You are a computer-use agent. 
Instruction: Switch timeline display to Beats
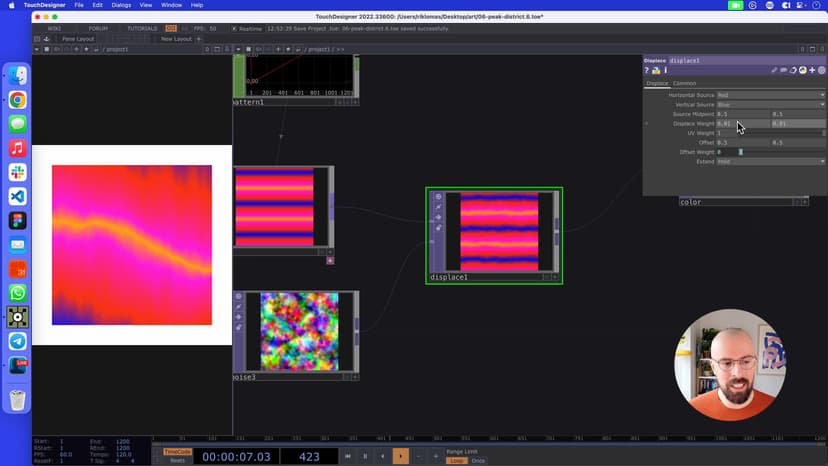coord(177,460)
